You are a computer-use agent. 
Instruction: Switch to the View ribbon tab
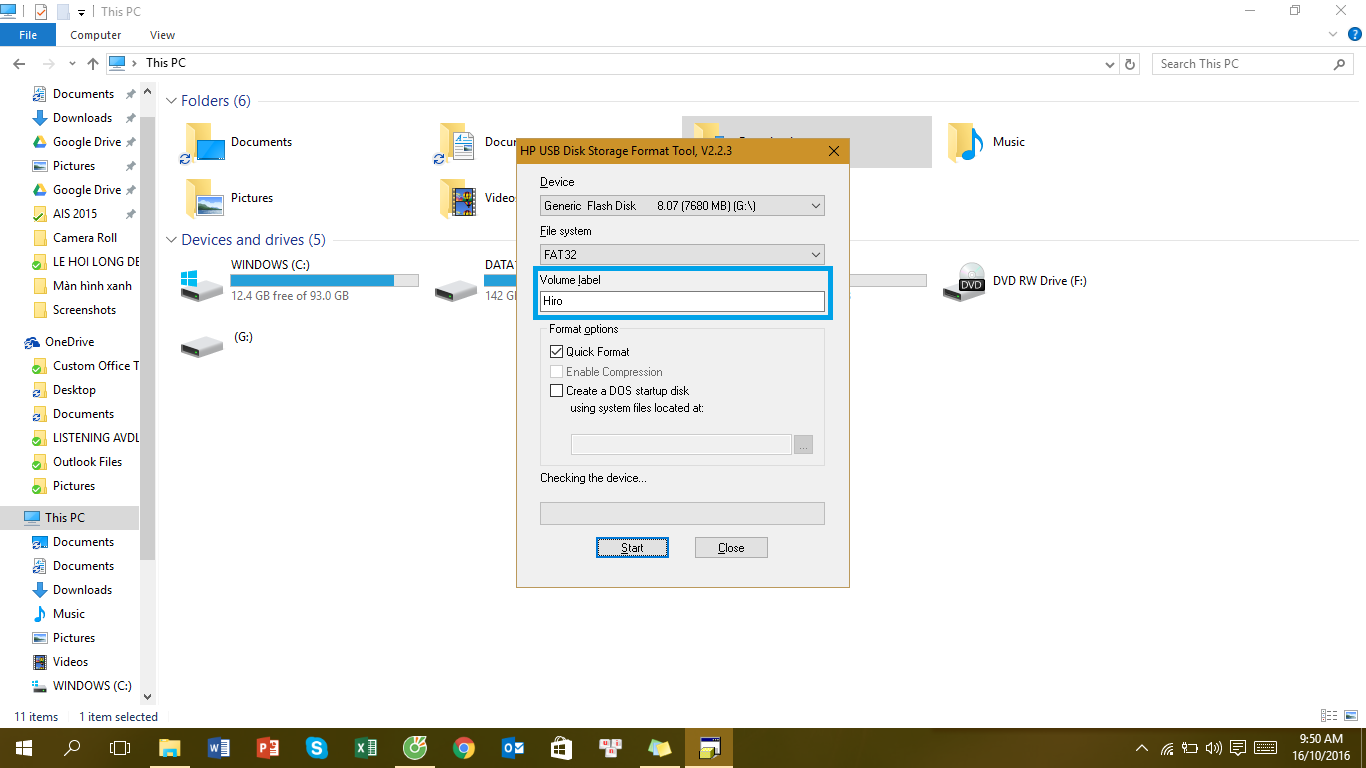(x=162, y=34)
